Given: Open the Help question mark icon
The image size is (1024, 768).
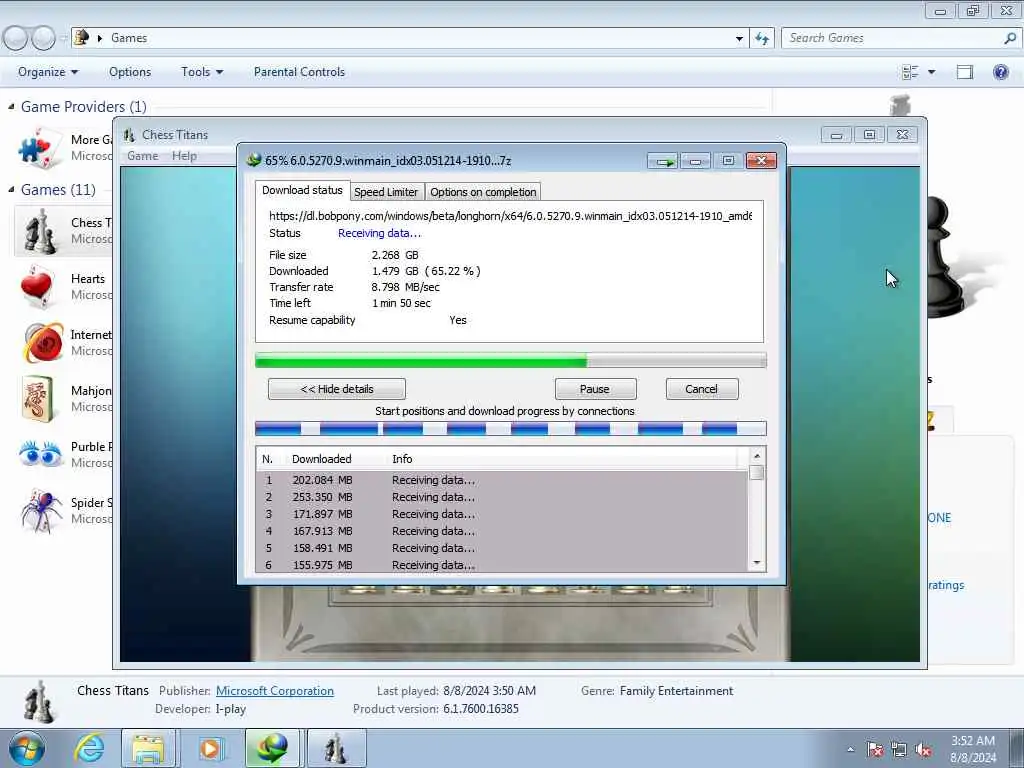Looking at the screenshot, I should coord(1000,72).
